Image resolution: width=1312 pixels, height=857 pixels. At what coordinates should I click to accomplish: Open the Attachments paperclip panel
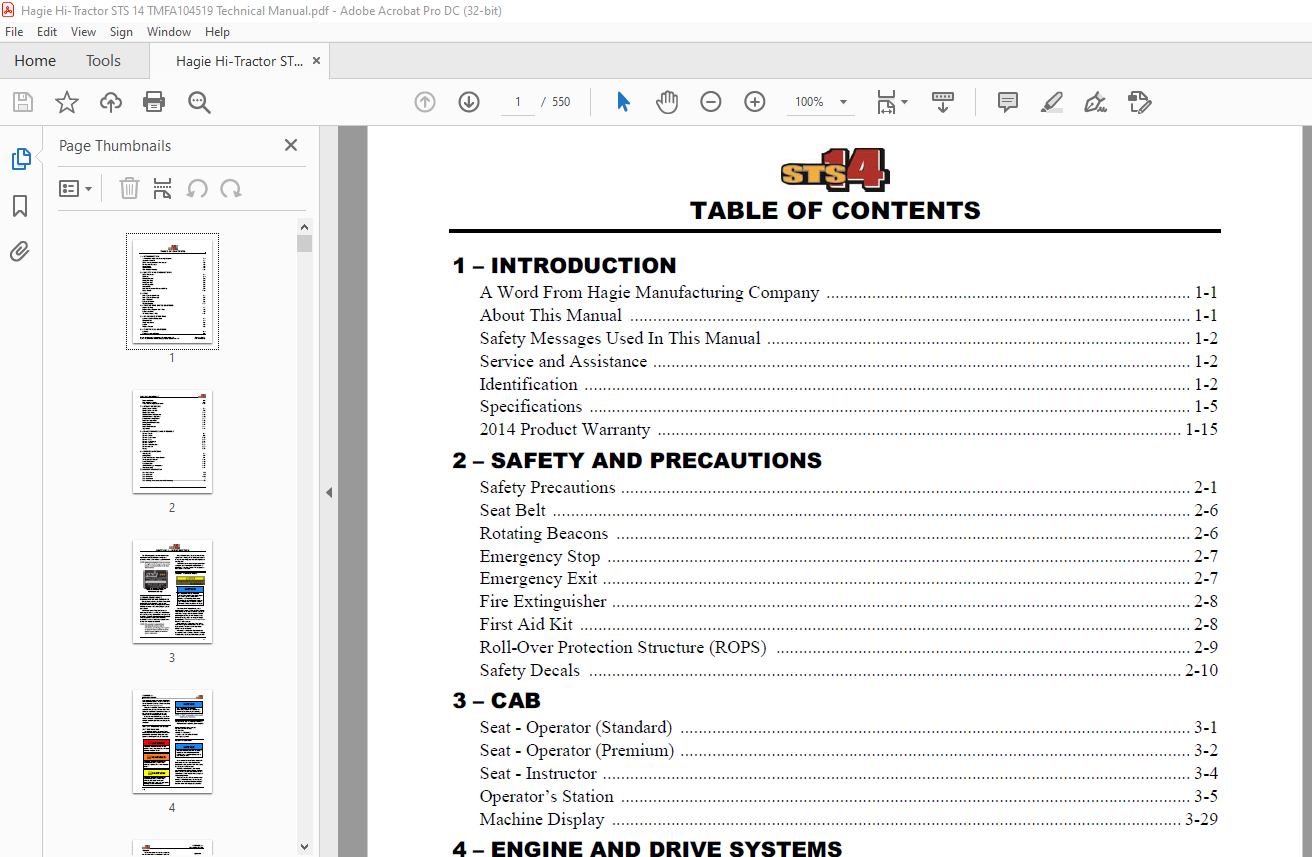click(x=20, y=251)
